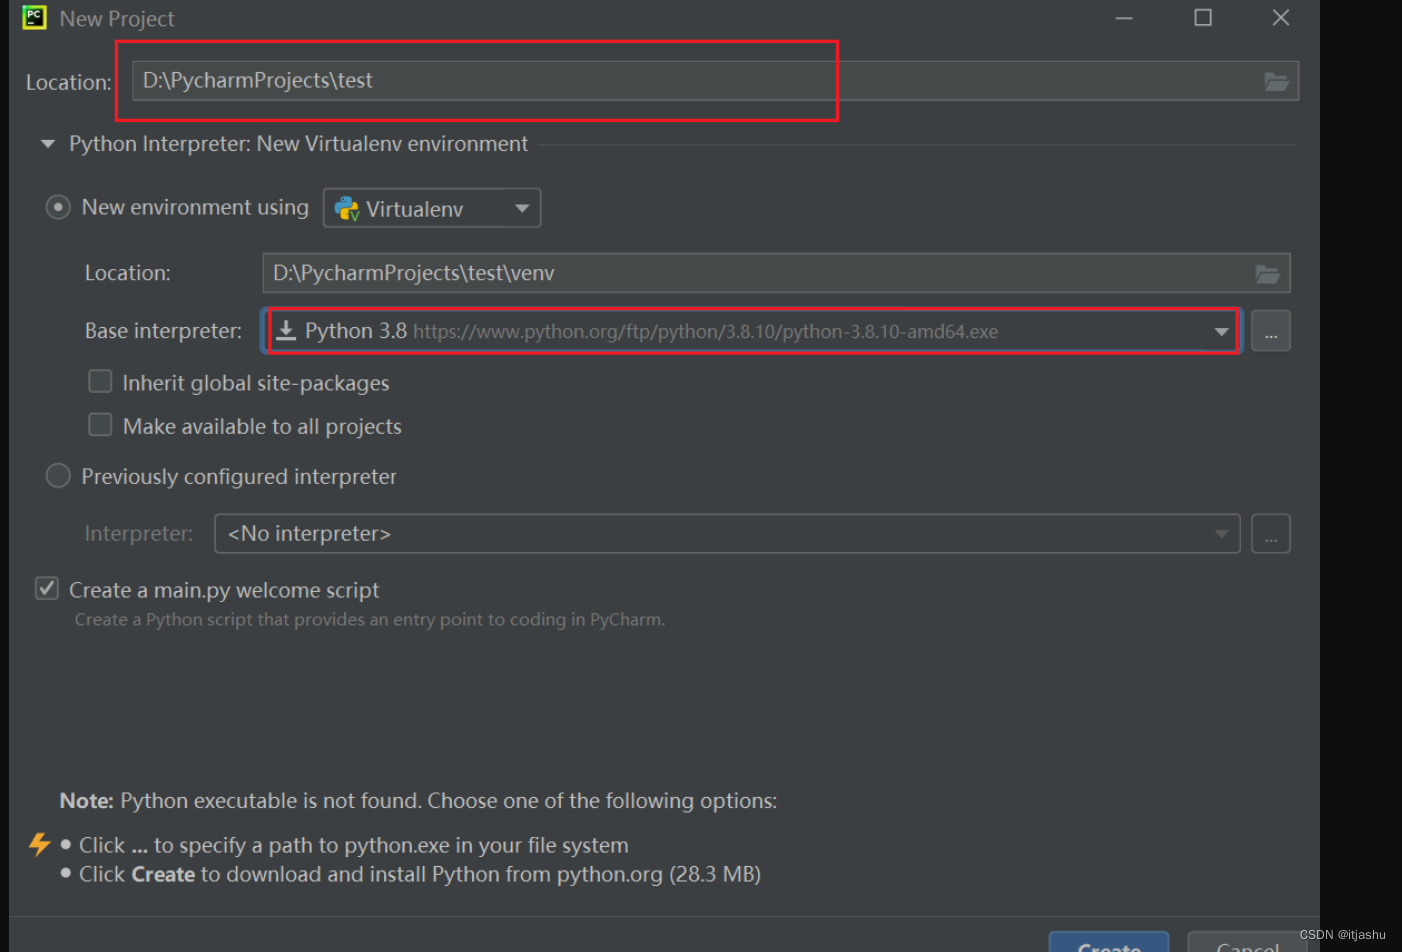Click the project Location text field
The width and height of the screenshot is (1402, 952).
[x=715, y=81]
